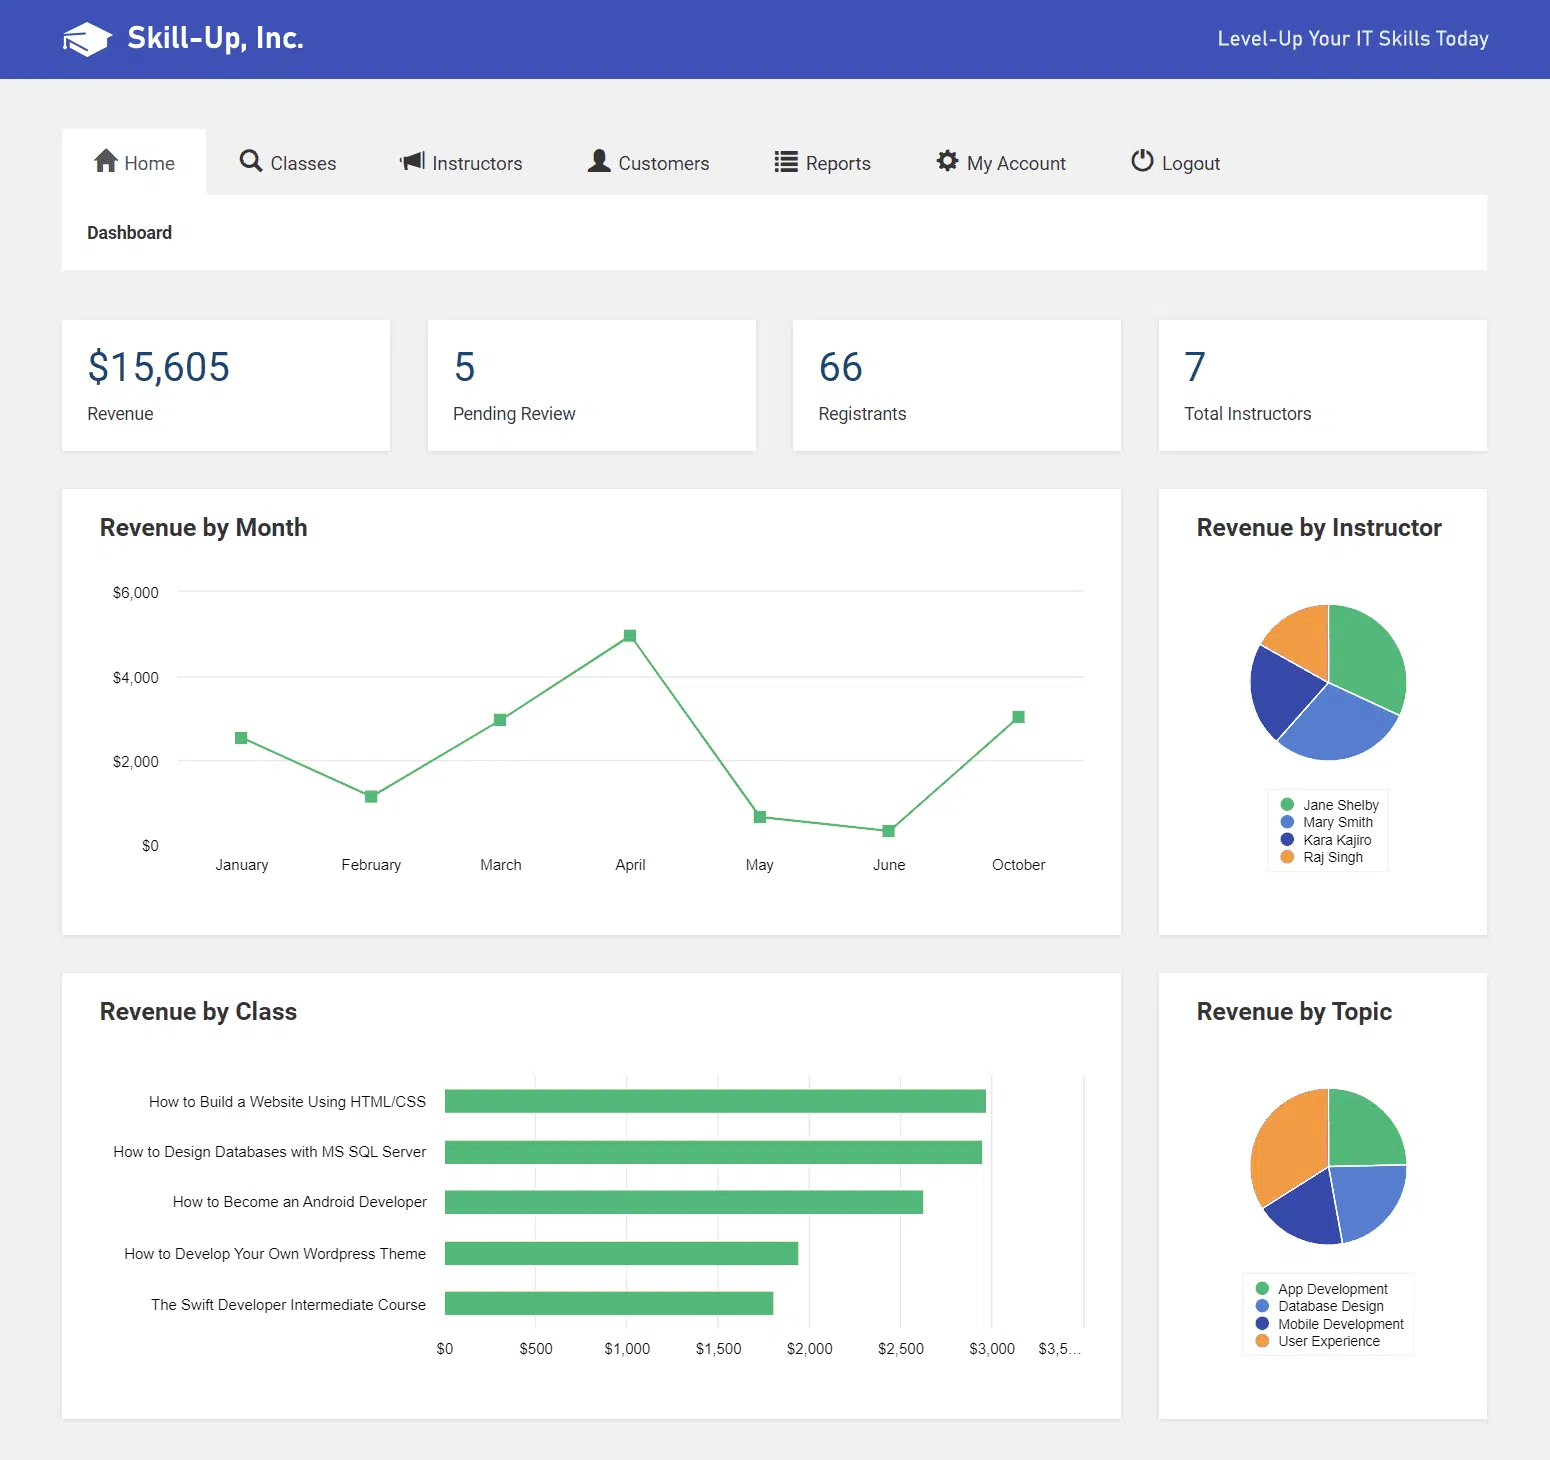This screenshot has width=1550, height=1460.
Task: Click the My Account gear icon
Action: (947, 161)
